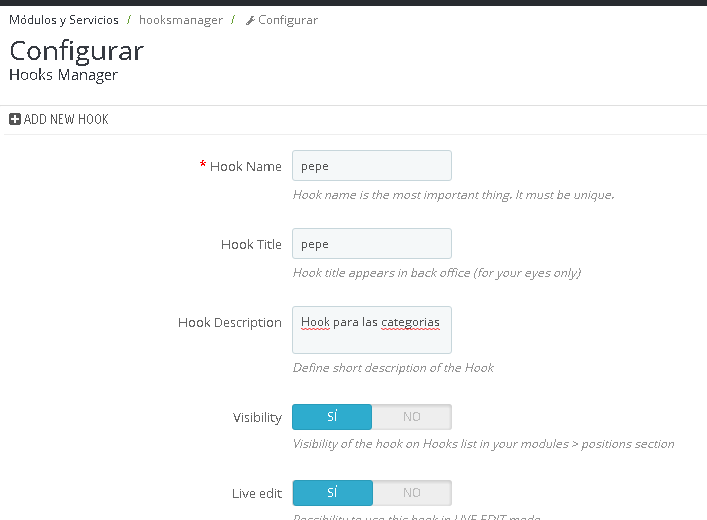
Task: Enable Live edit with SÍ
Action: (x=332, y=493)
